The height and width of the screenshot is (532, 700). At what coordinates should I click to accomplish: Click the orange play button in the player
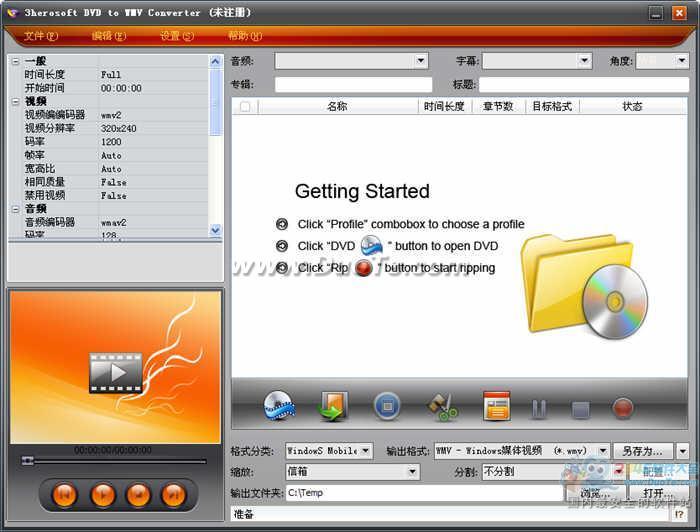[x=103, y=495]
